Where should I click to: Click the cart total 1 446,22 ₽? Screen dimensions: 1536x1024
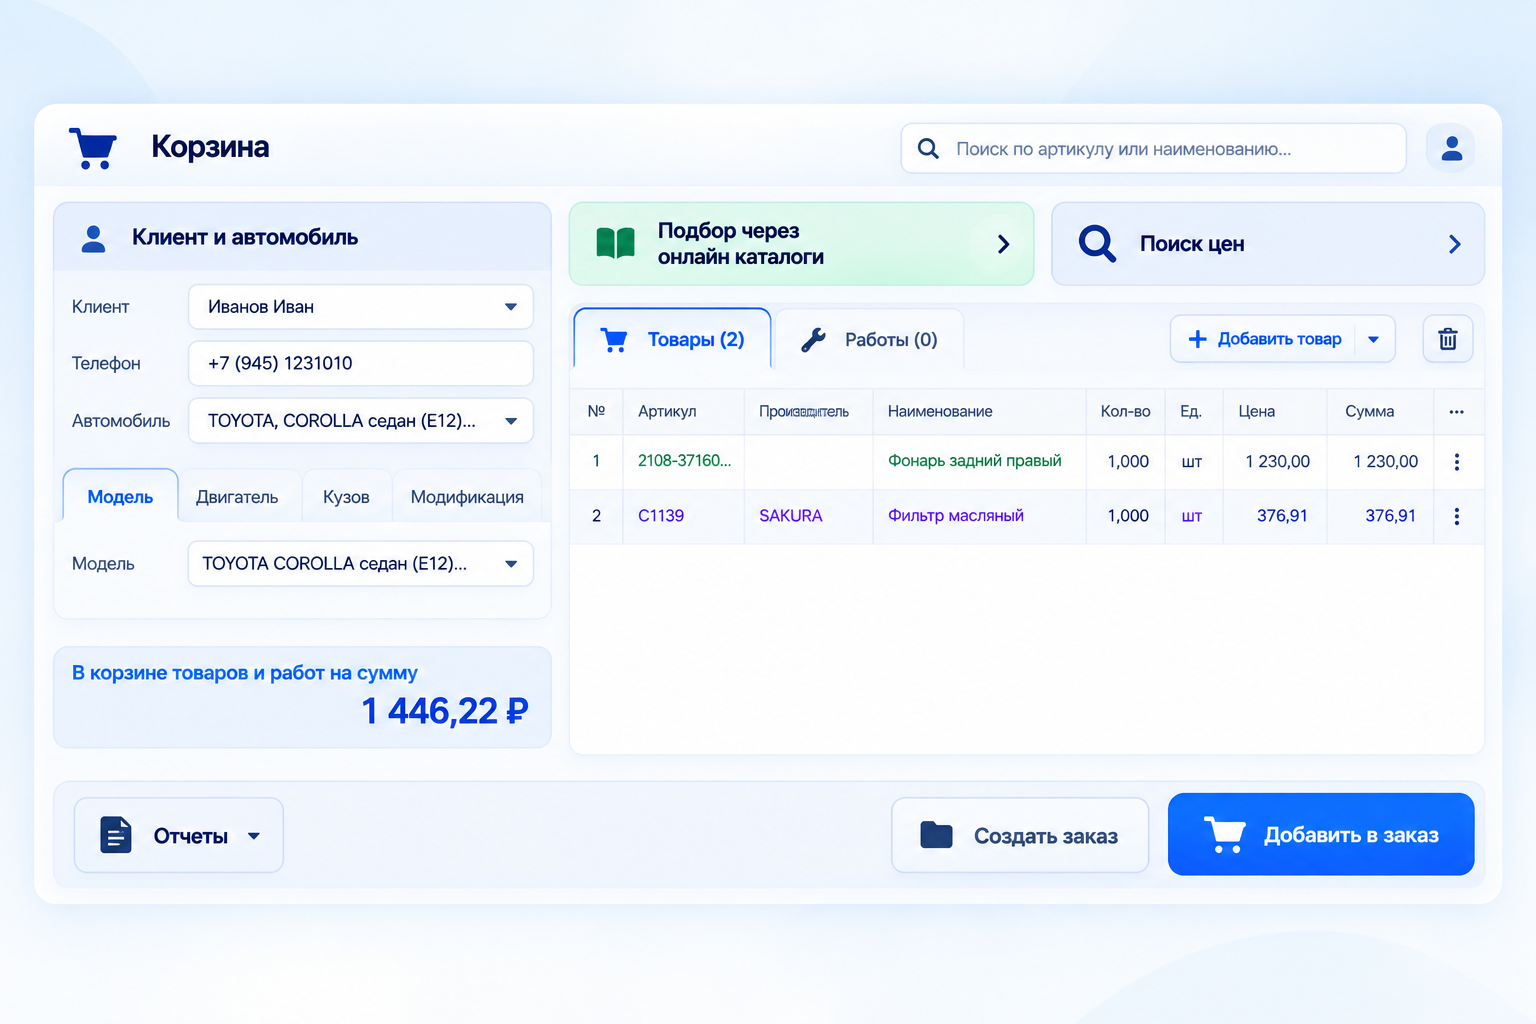coord(444,711)
